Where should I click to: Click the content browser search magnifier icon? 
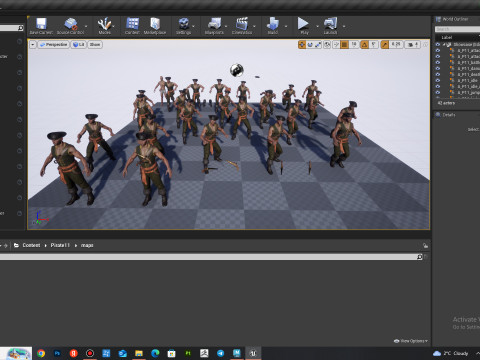420,257
